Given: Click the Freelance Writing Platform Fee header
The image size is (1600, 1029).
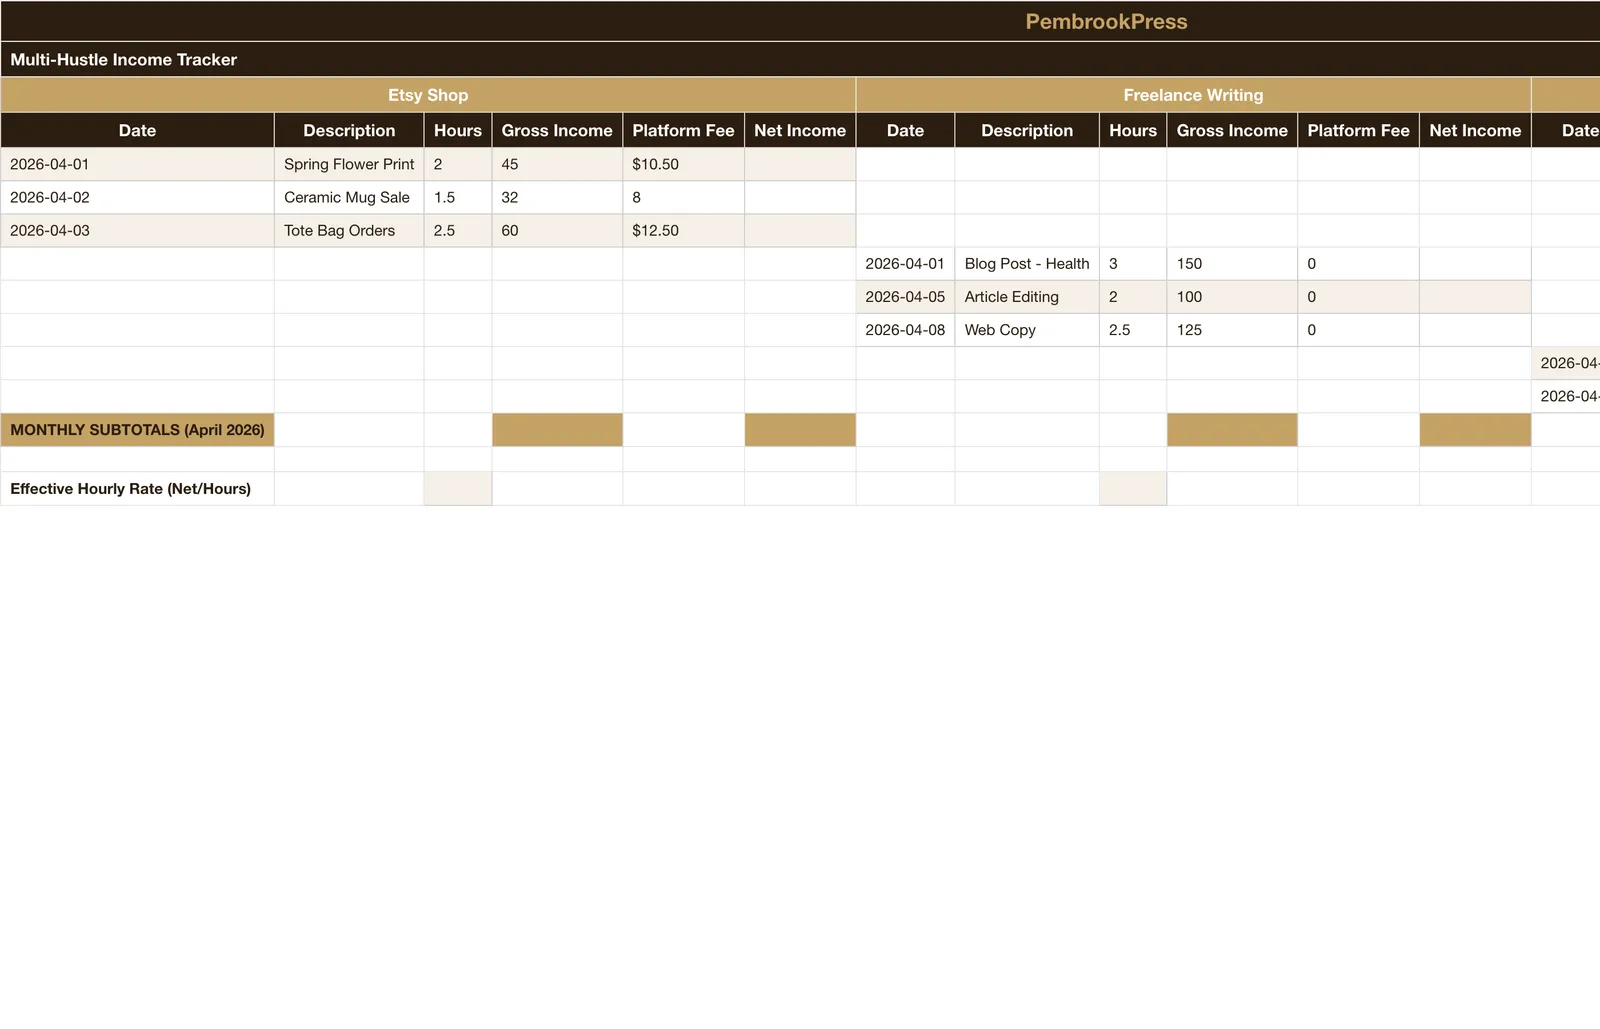Looking at the screenshot, I should 1358,130.
